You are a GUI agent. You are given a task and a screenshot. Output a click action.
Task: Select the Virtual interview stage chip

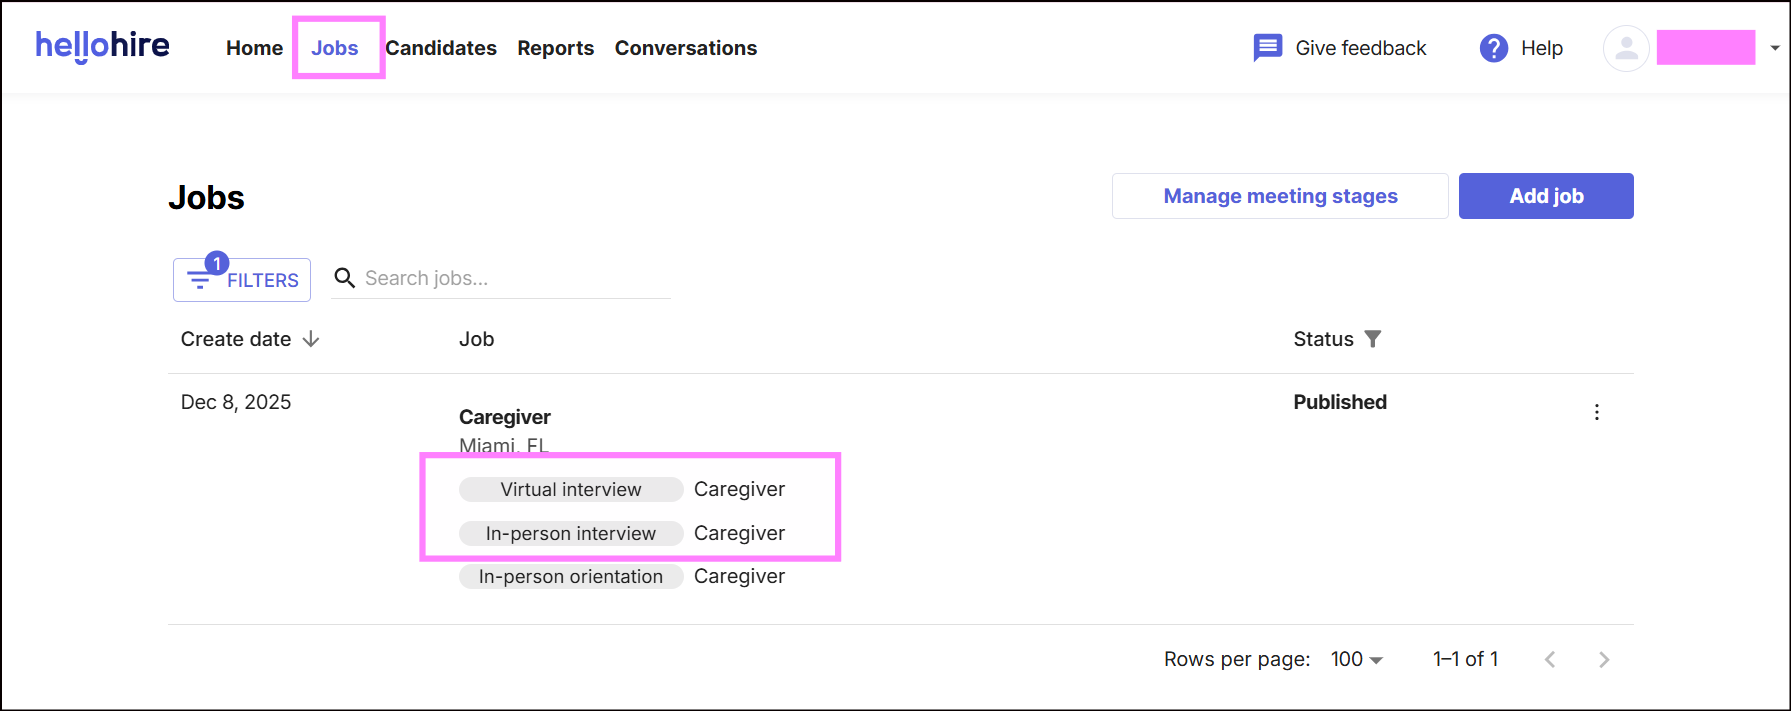(x=571, y=489)
